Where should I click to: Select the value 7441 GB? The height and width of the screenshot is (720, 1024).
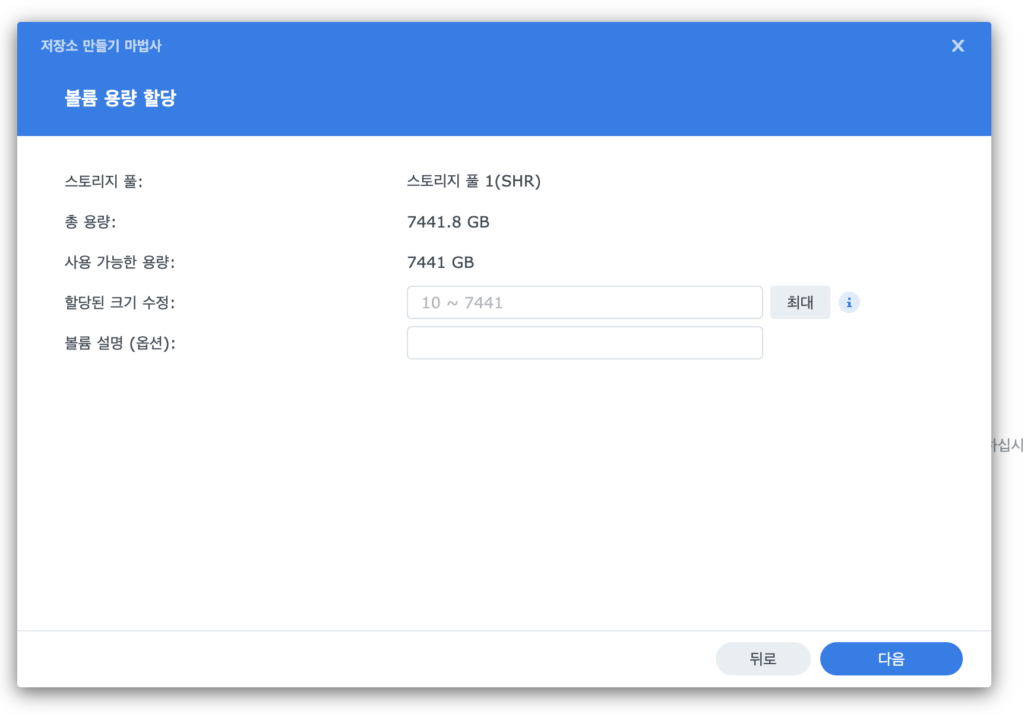pyautogui.click(x=440, y=263)
